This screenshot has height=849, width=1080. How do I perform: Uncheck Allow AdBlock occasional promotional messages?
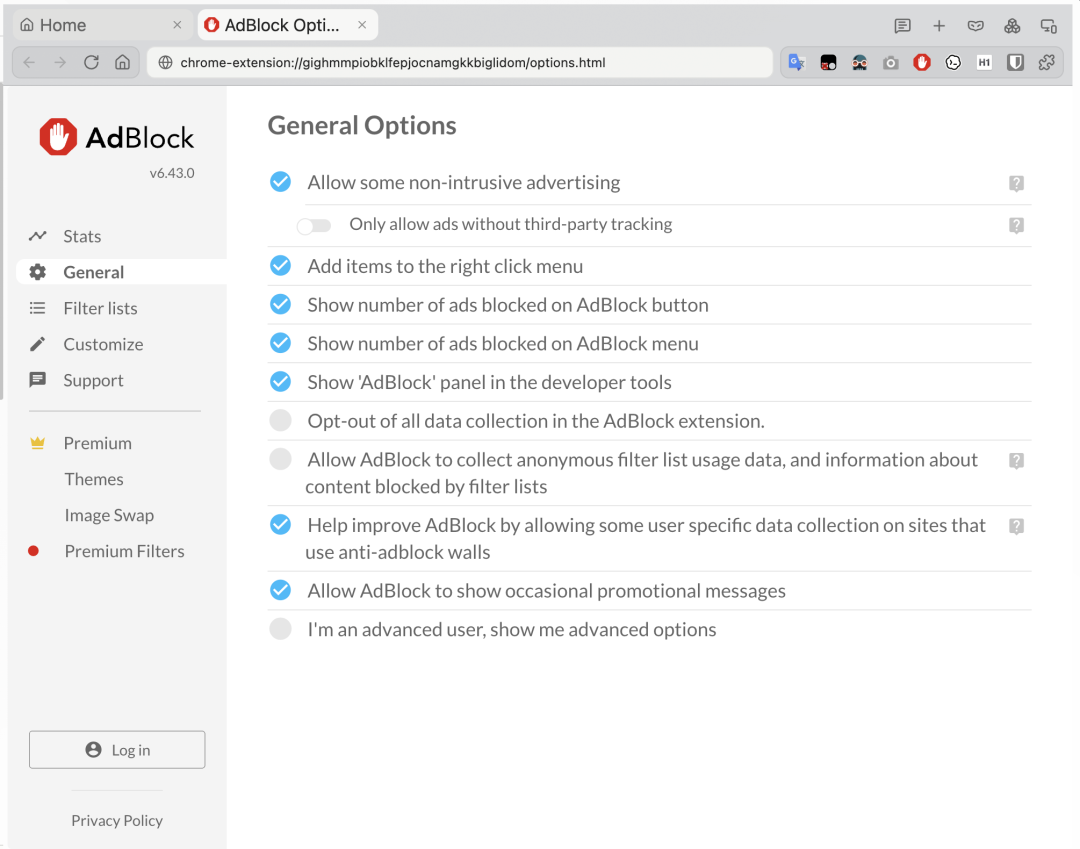pos(280,590)
